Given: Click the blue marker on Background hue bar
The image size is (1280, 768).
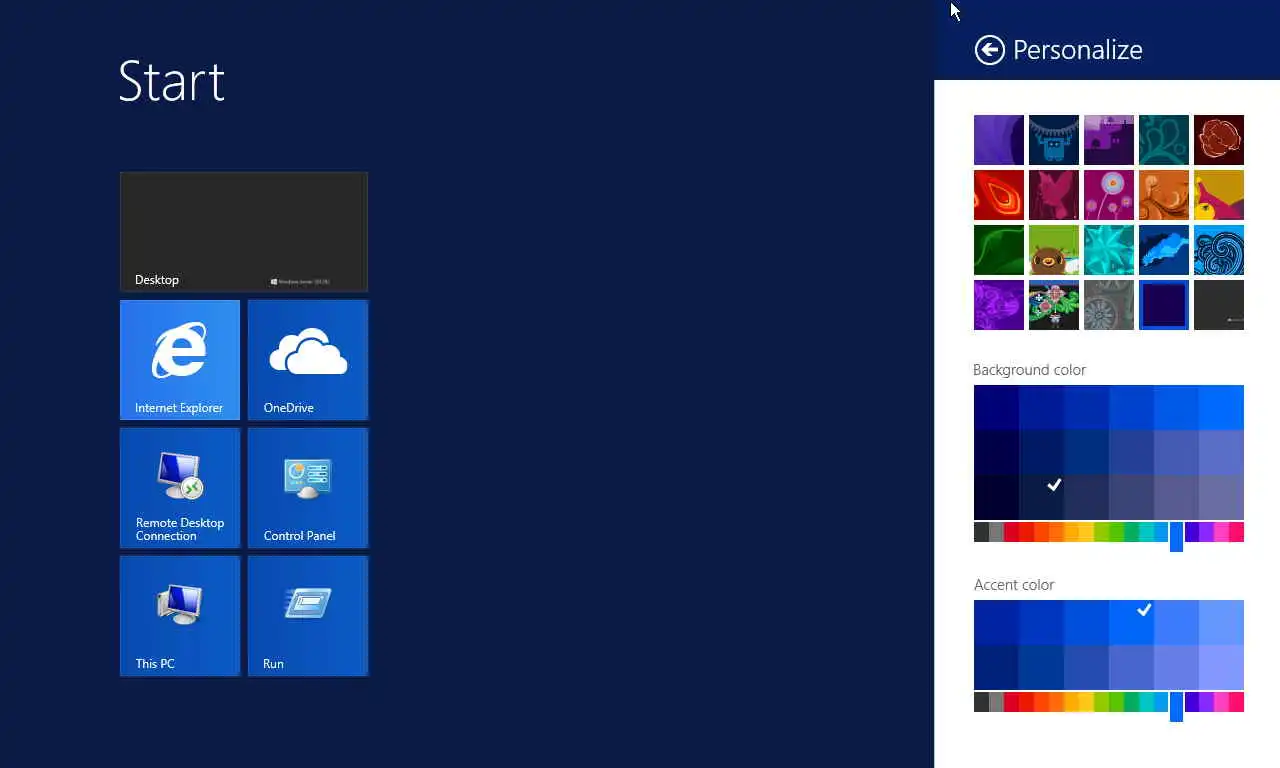Looking at the screenshot, I should pyautogui.click(x=1176, y=536).
